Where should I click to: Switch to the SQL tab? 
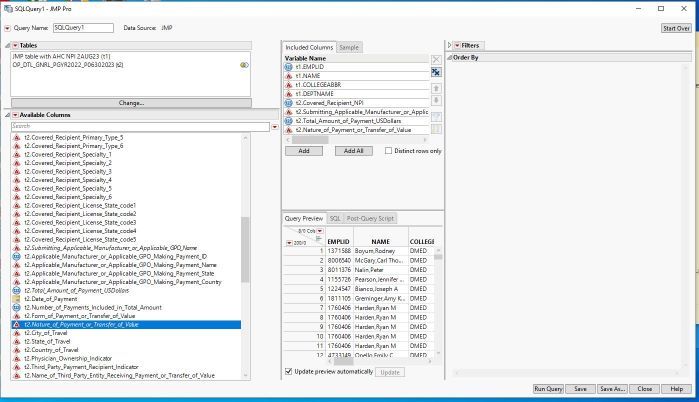335,218
